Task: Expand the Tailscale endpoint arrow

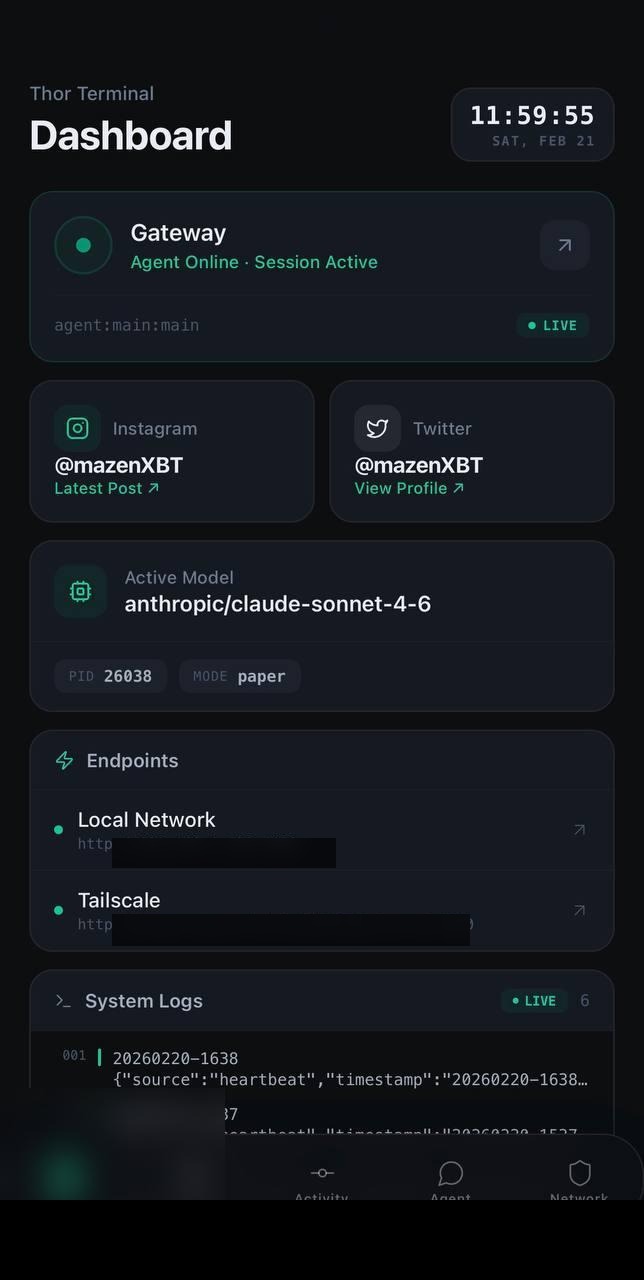Action: click(x=580, y=910)
